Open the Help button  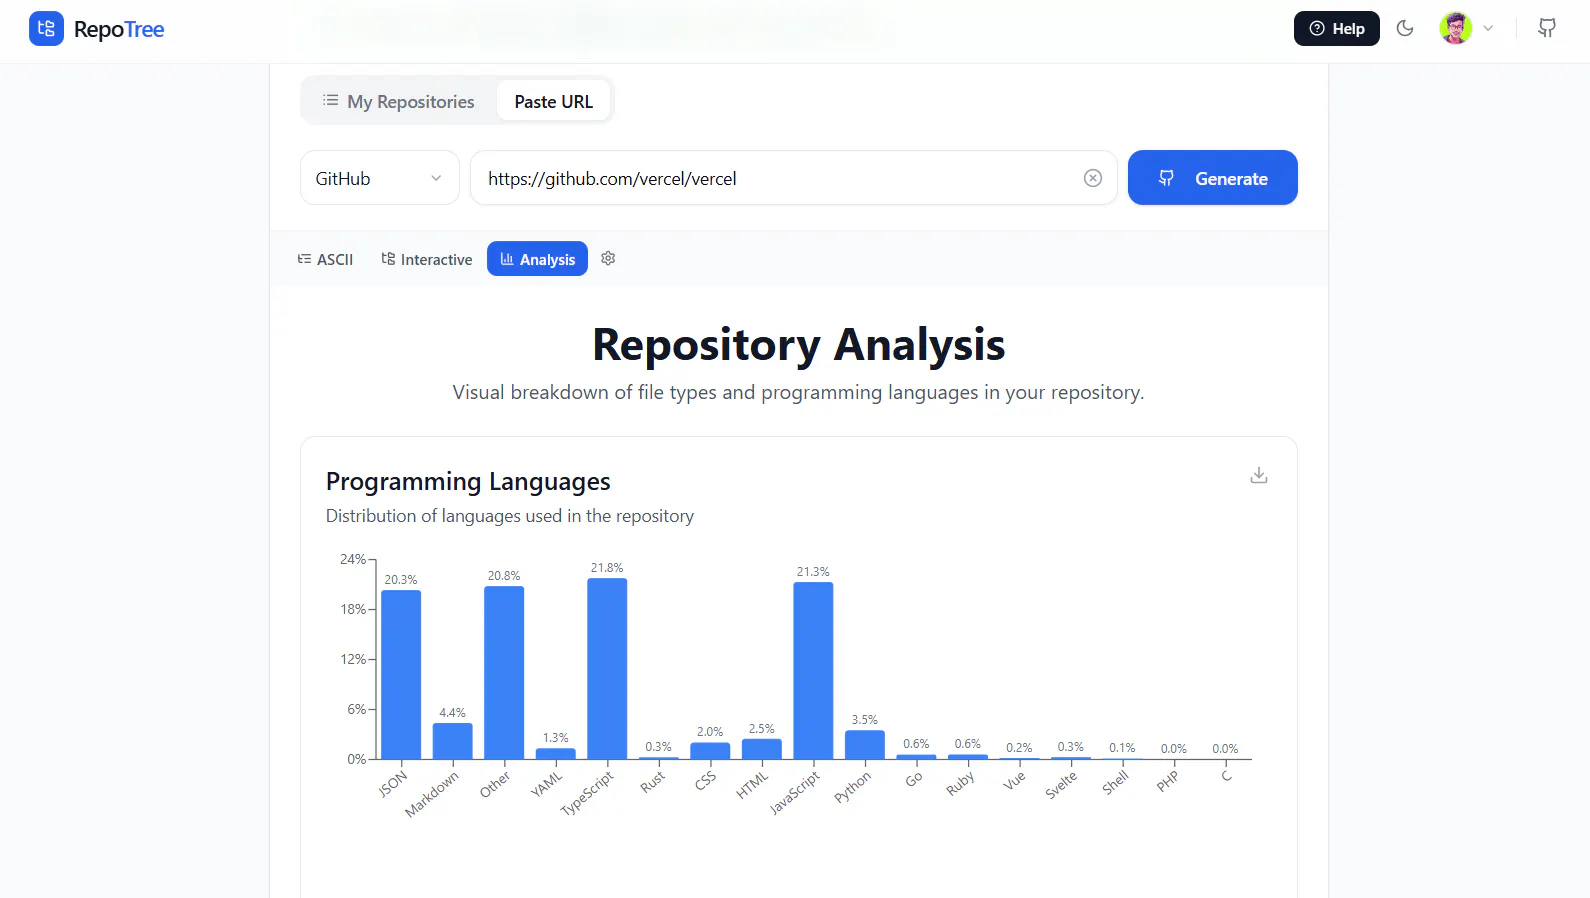click(x=1337, y=29)
